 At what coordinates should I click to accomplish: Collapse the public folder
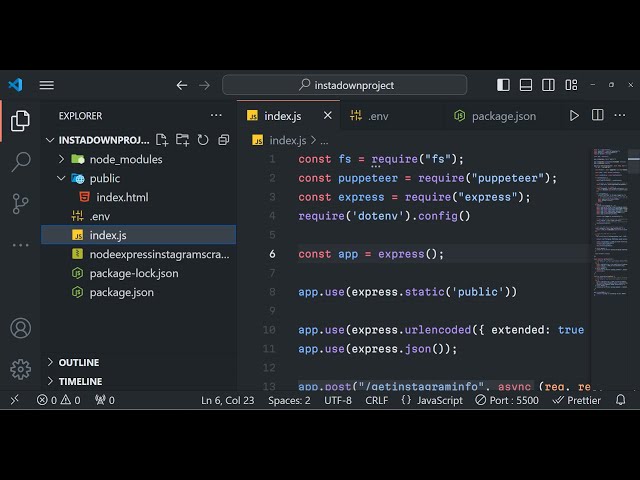104,178
